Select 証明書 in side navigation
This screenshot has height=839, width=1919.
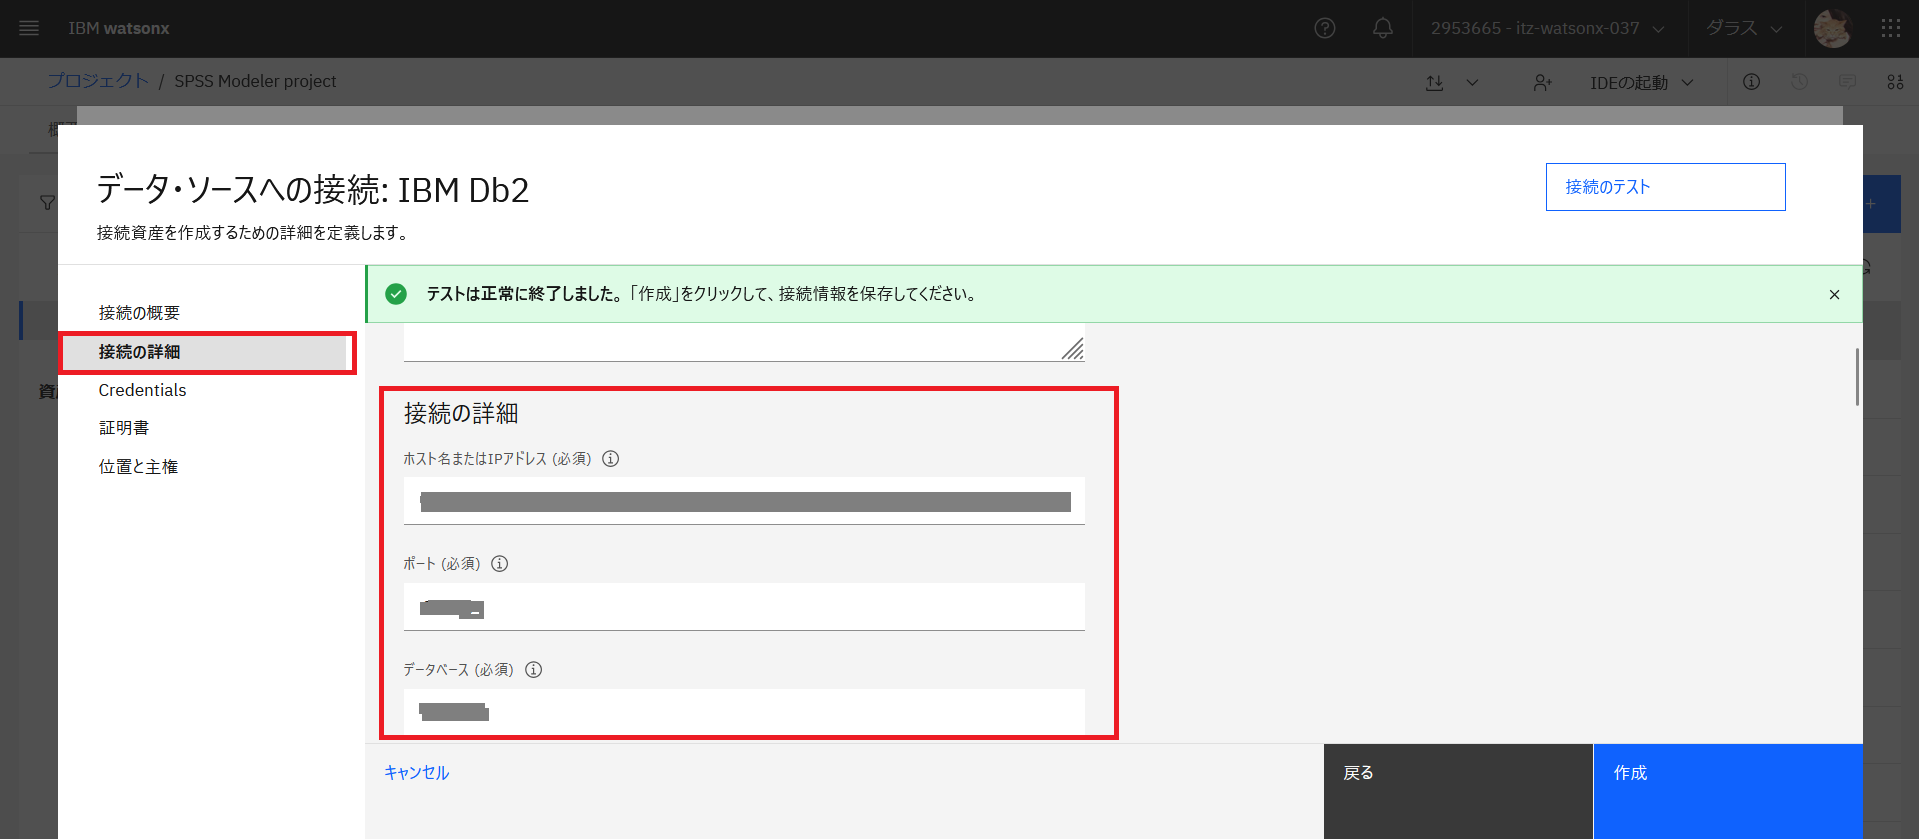point(124,428)
